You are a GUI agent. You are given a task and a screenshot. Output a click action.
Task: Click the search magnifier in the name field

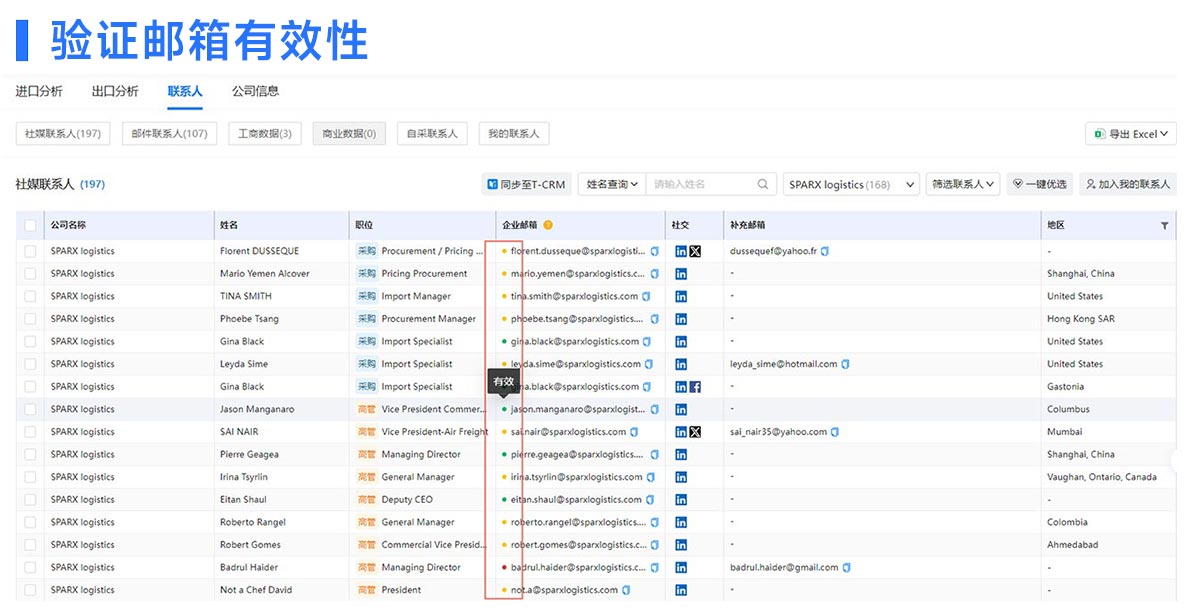(x=763, y=184)
